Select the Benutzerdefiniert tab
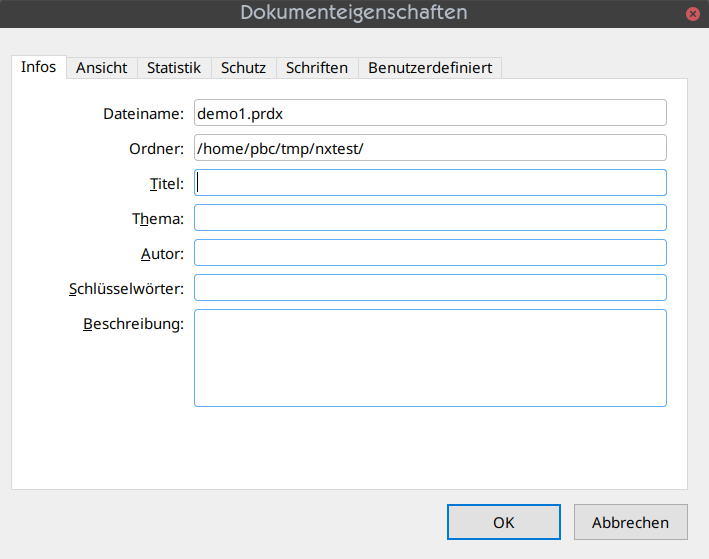 (x=430, y=68)
